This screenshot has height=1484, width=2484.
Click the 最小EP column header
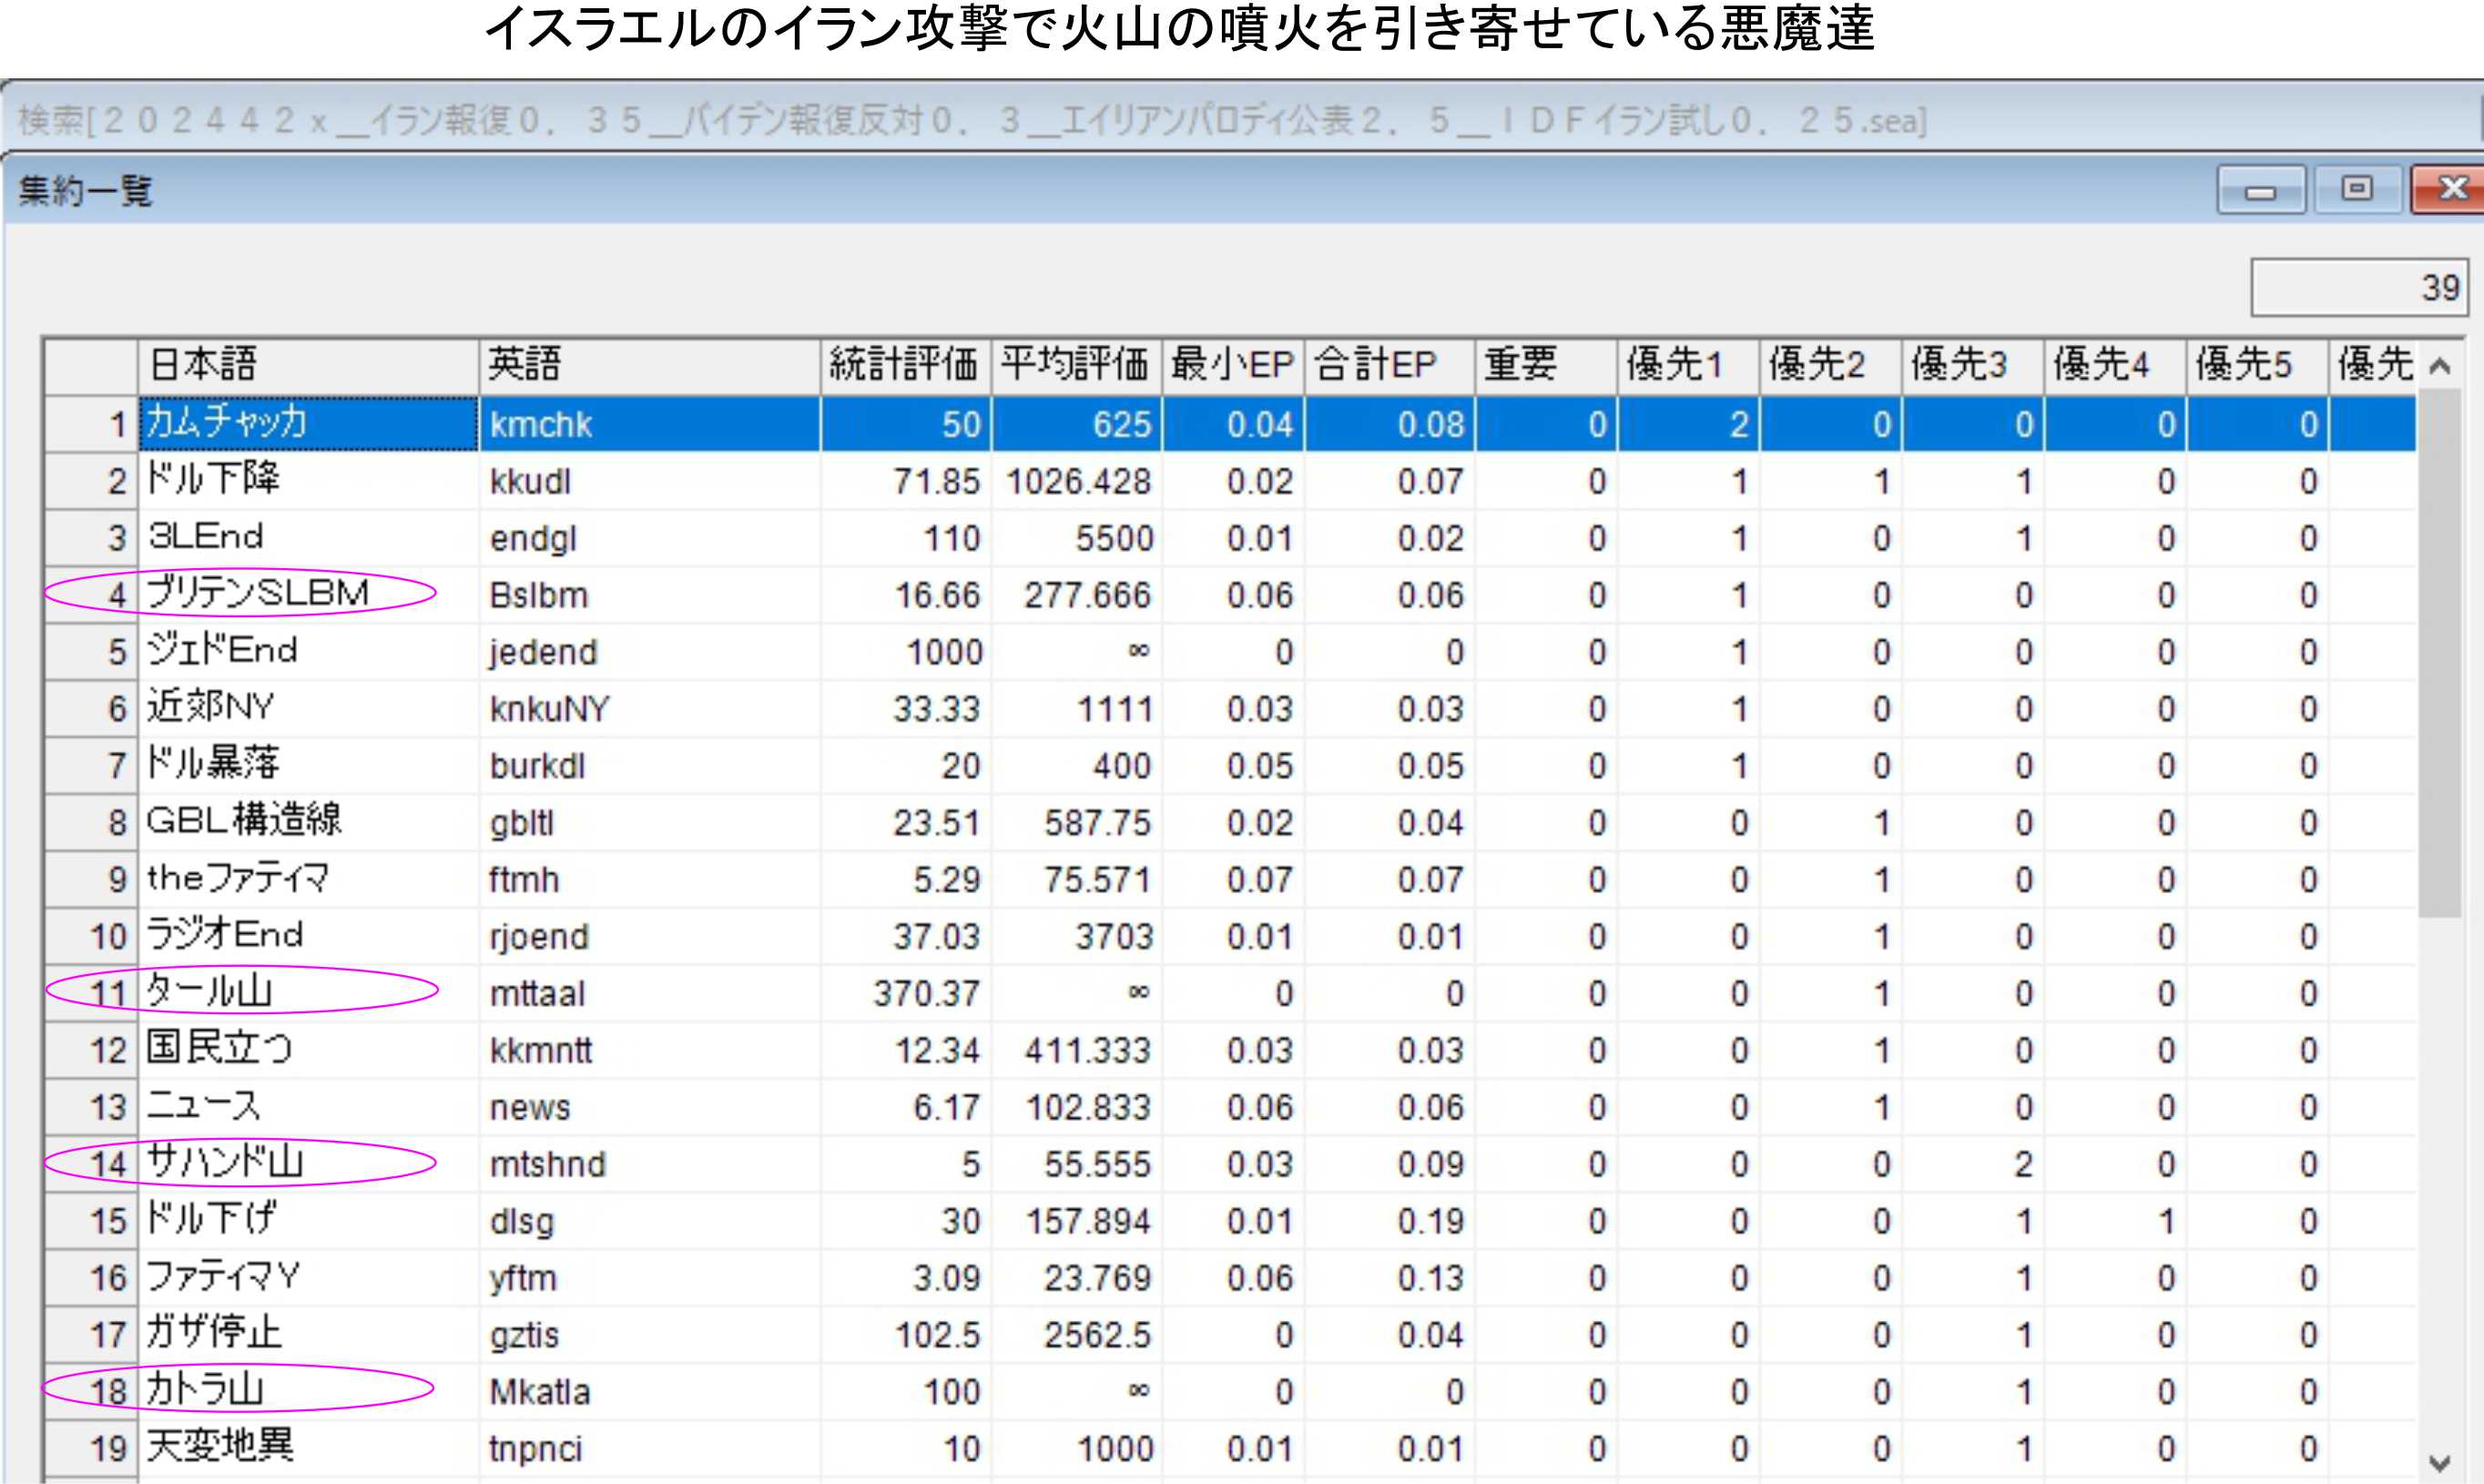click(1234, 366)
